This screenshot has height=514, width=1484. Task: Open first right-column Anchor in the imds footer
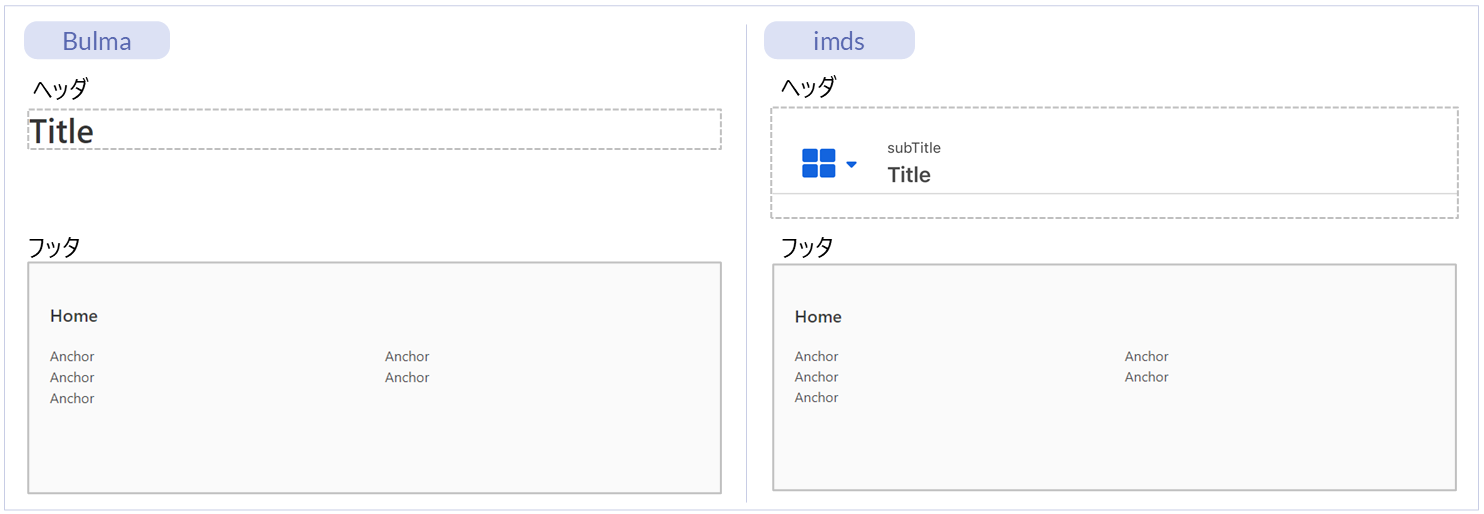coord(1146,357)
